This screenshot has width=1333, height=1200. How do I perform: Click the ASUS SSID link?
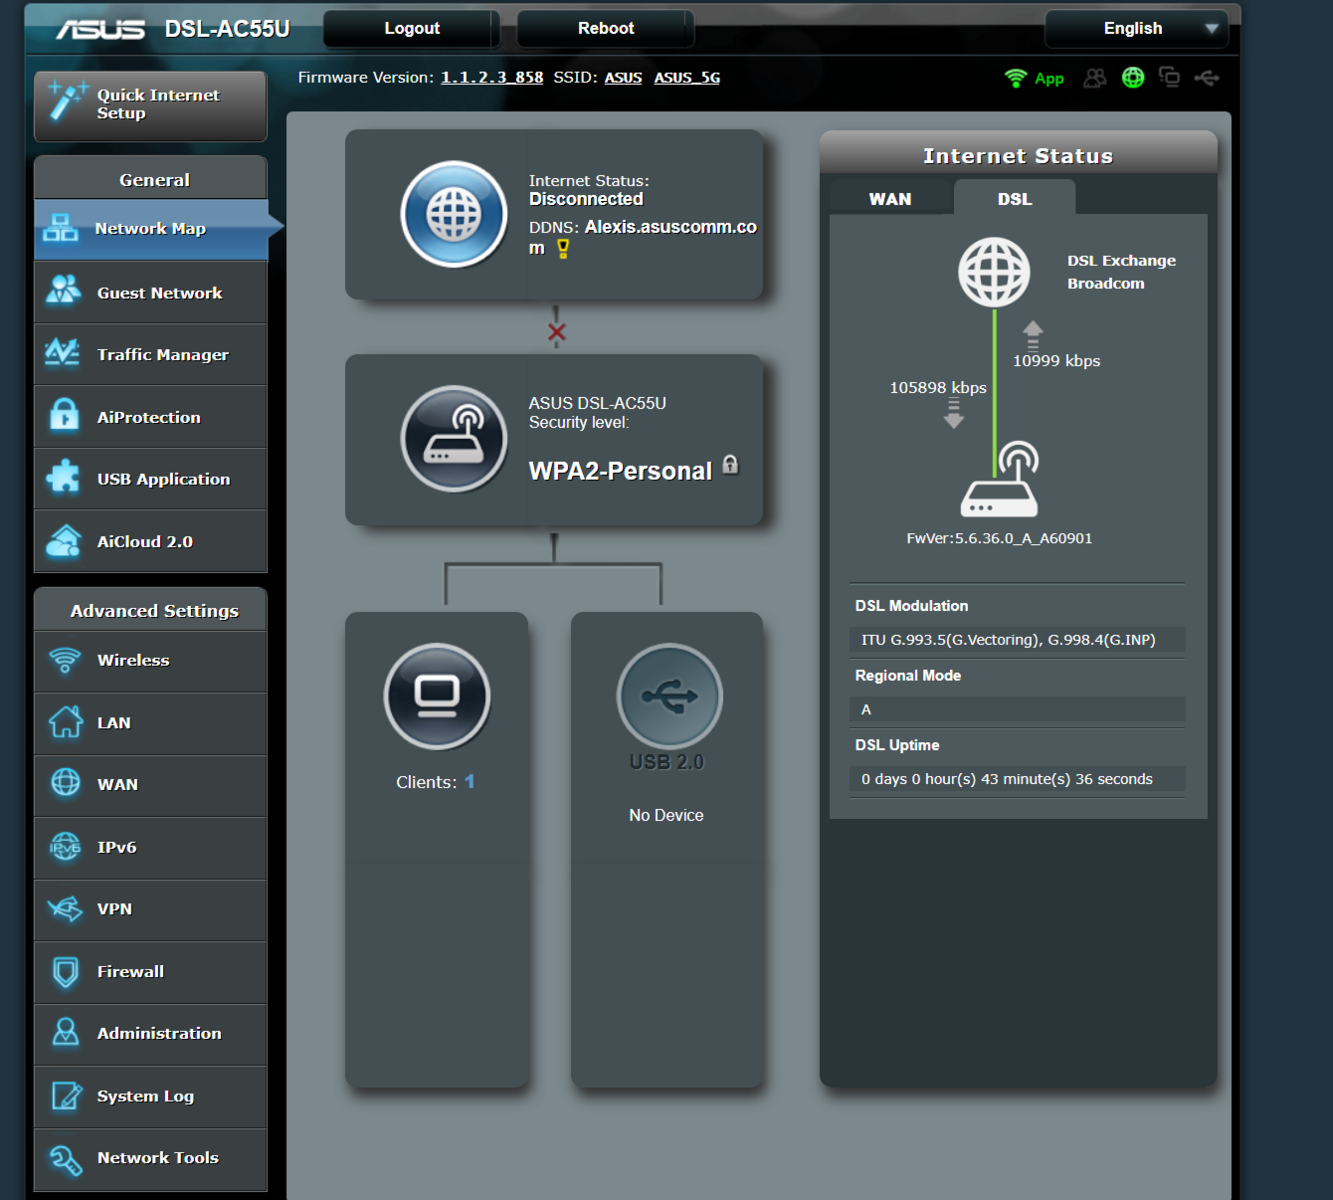623,77
